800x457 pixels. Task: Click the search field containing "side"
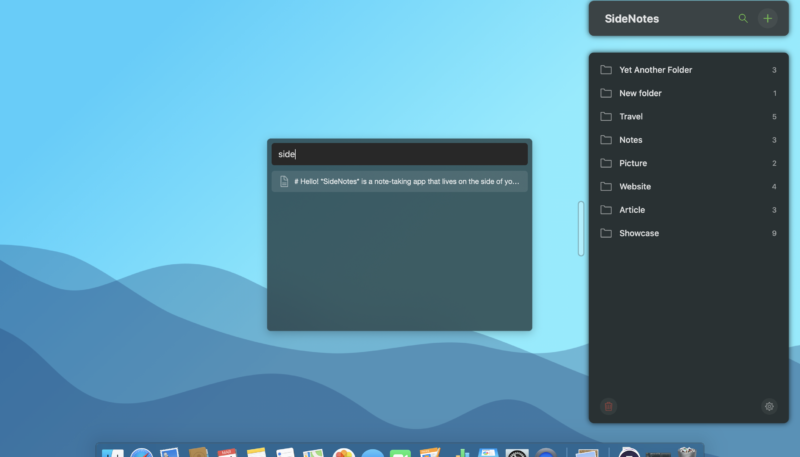coord(399,154)
